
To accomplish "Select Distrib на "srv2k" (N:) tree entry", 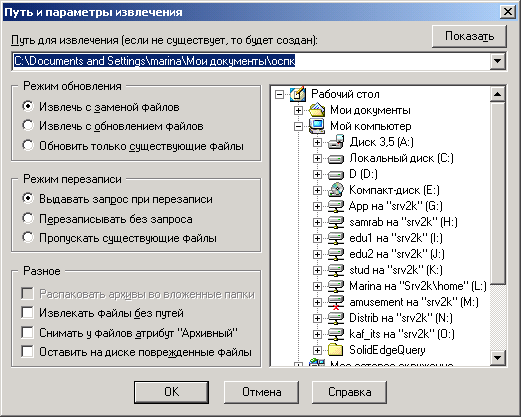I will [x=401, y=318].
